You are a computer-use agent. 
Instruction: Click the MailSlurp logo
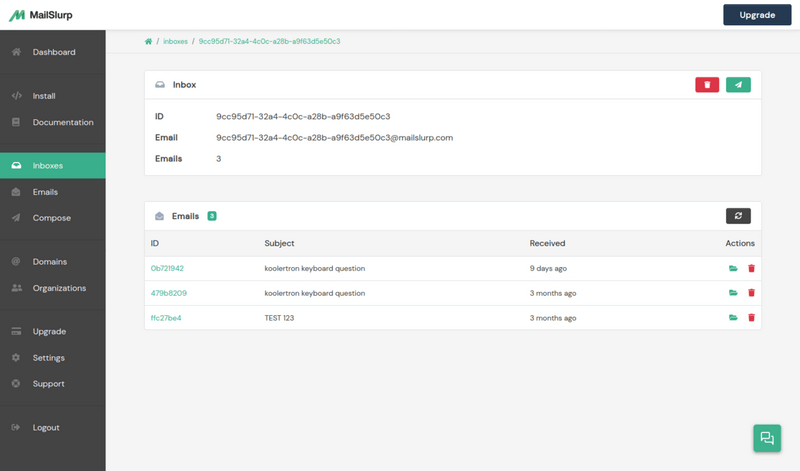click(x=41, y=15)
